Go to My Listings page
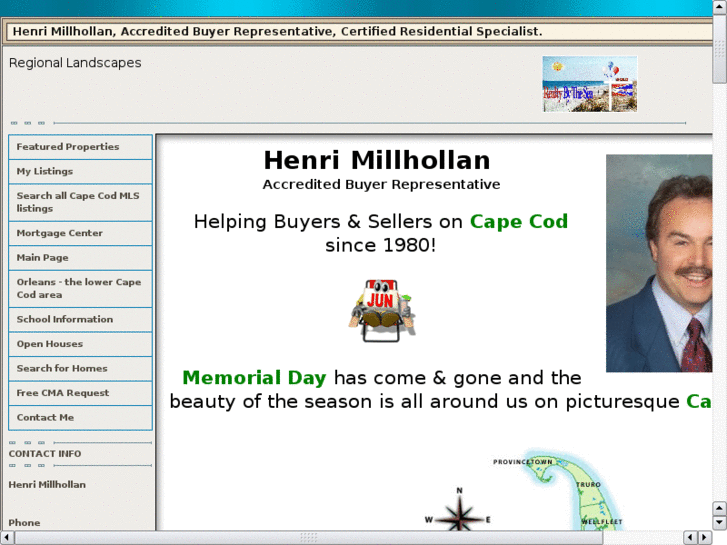727x545 pixels. pos(80,172)
